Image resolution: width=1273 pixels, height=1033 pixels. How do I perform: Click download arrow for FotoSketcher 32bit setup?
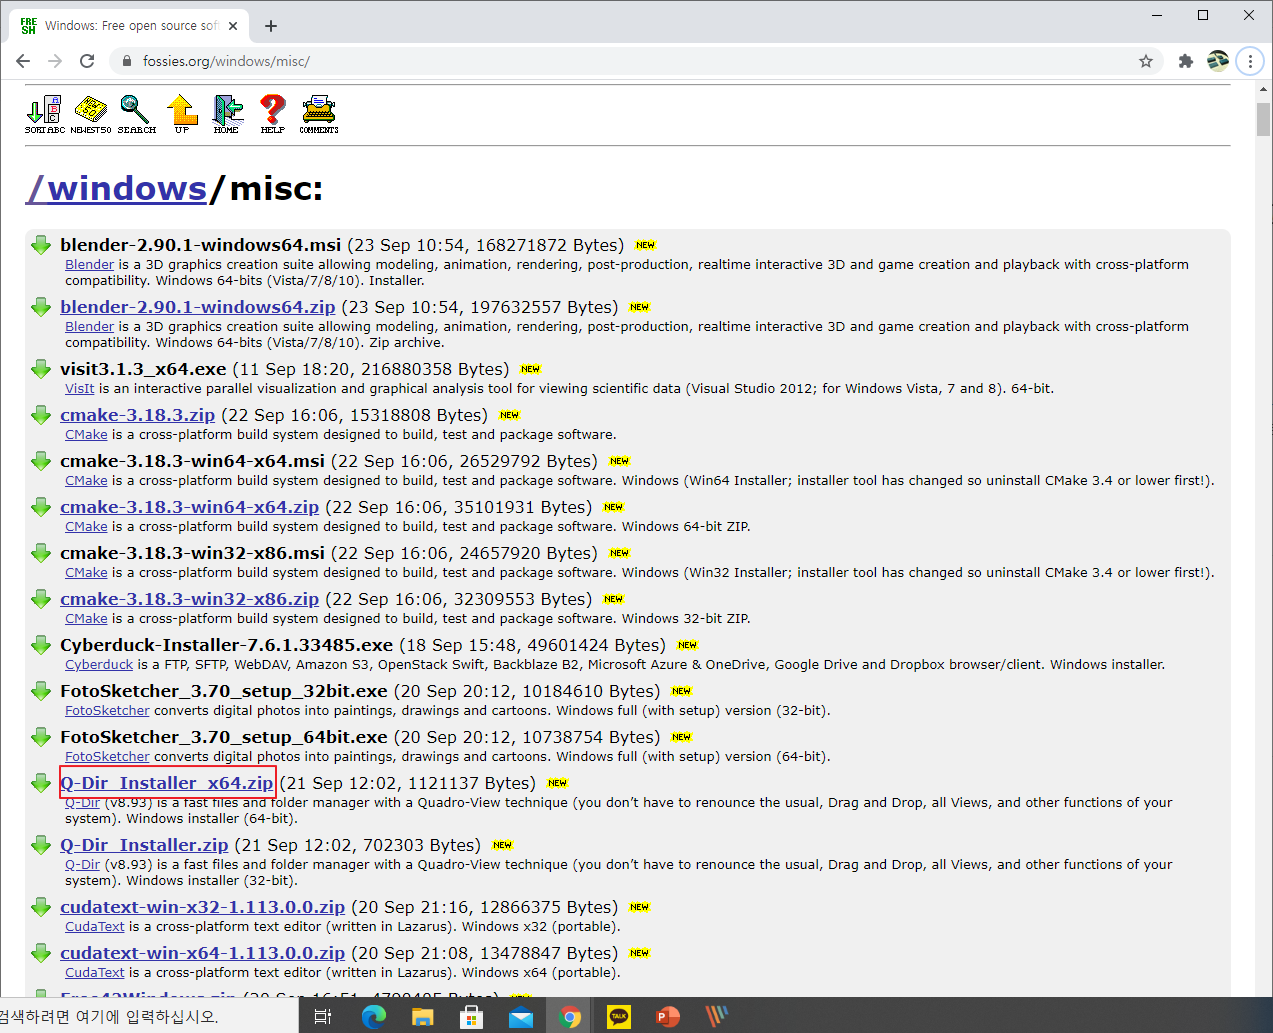tap(41, 691)
